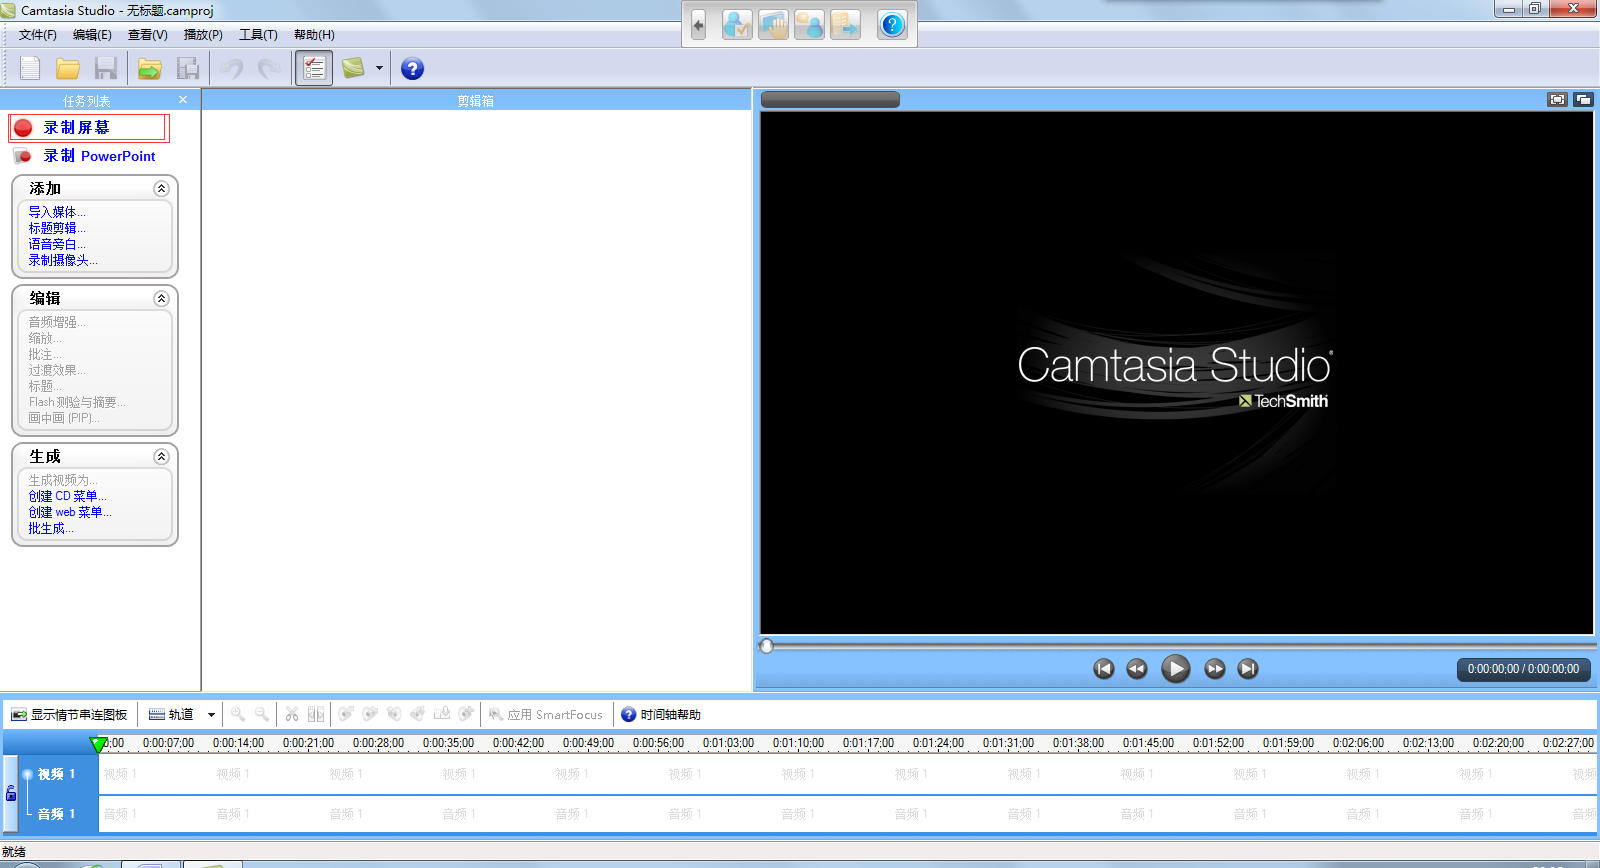Select the 音频 1 track label
This screenshot has width=1600, height=868.
[x=57, y=814]
